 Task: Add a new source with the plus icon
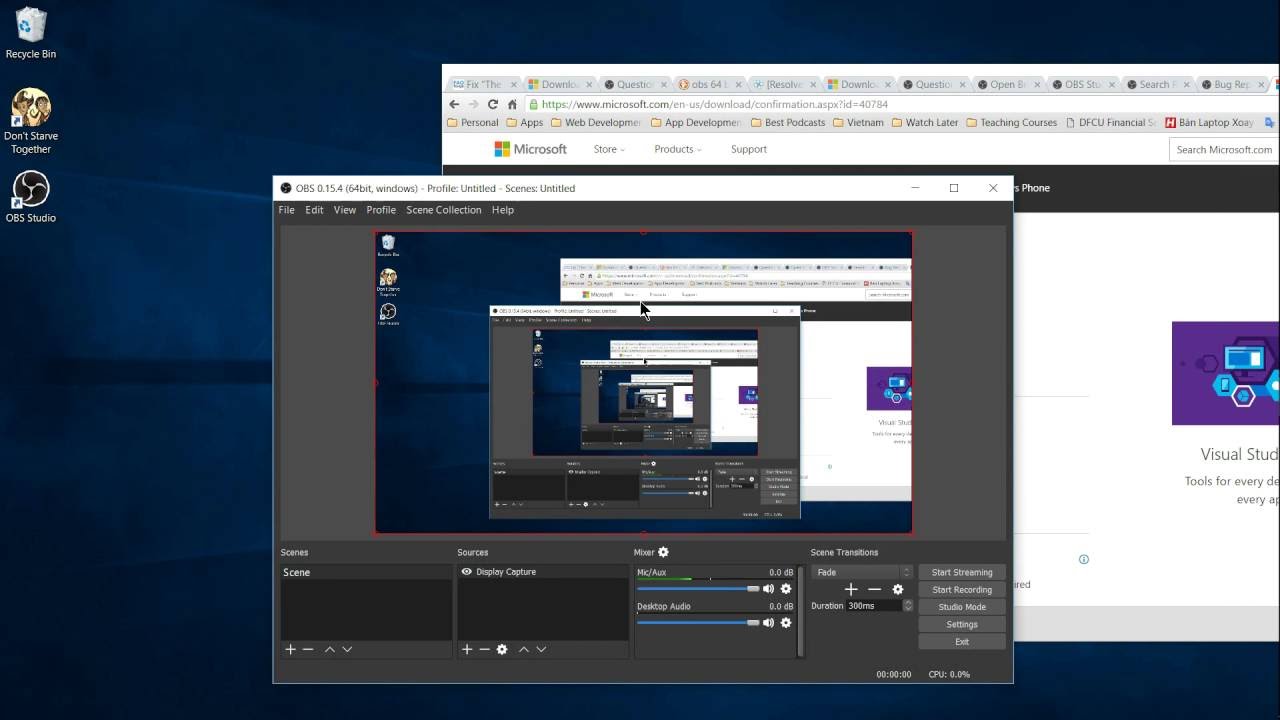[x=466, y=649]
